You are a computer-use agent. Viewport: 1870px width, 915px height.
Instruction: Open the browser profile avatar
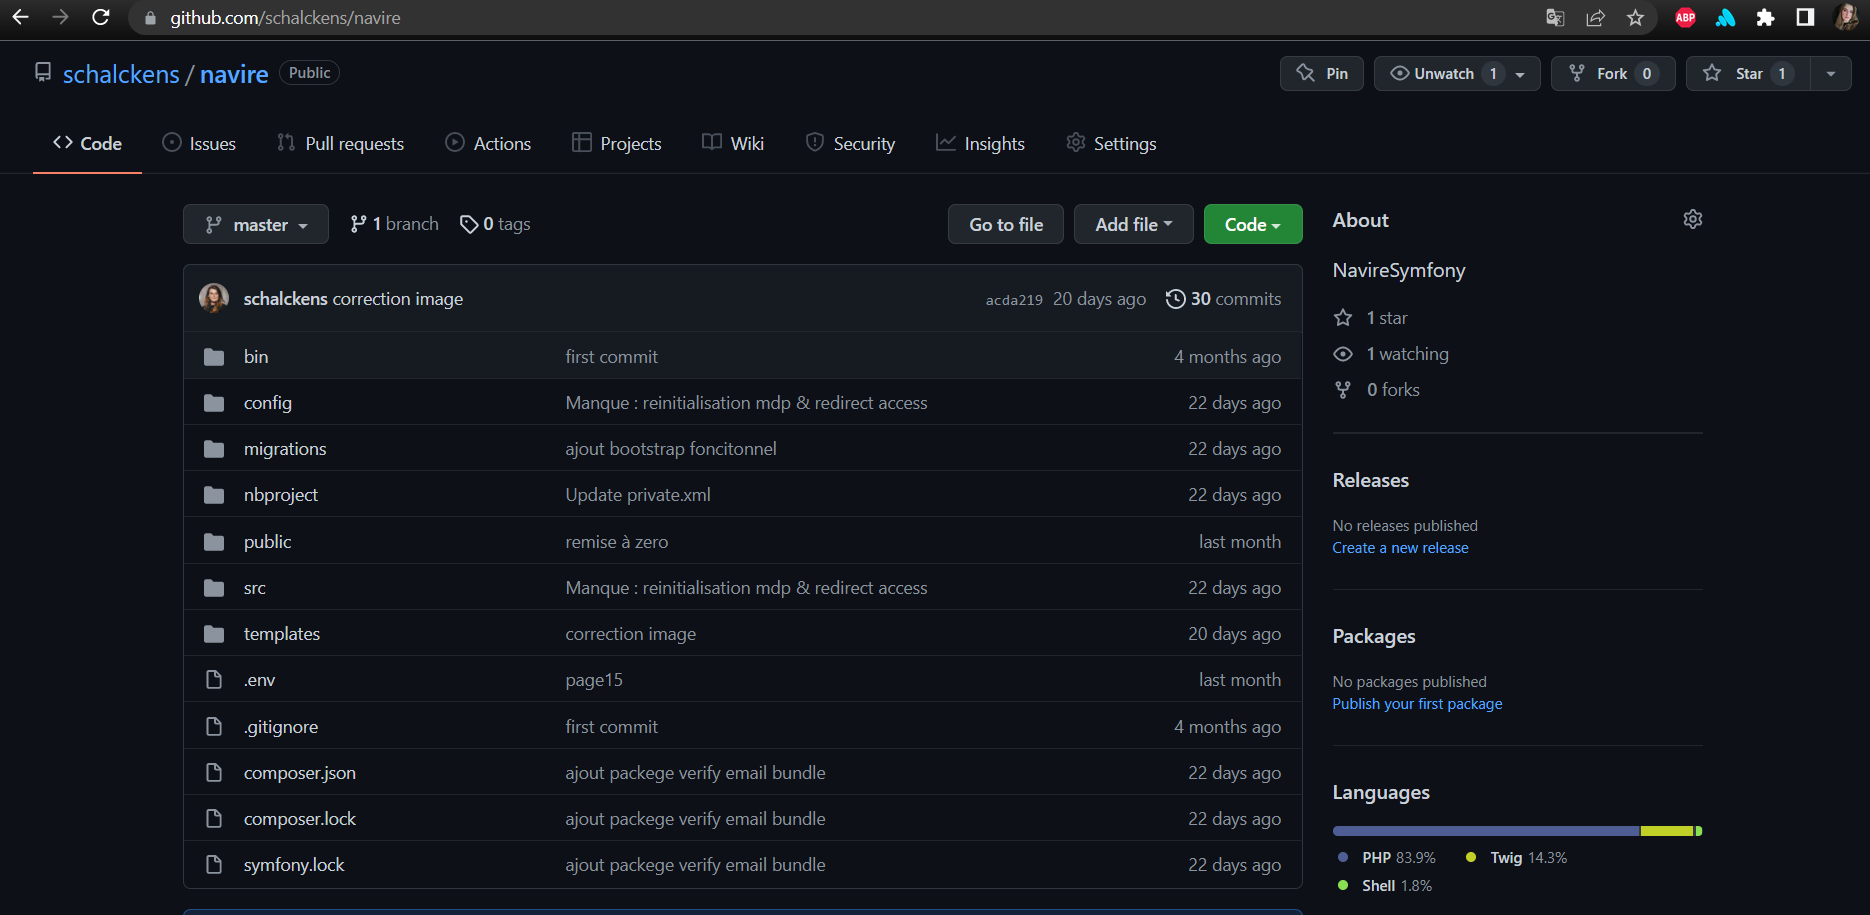click(1845, 17)
